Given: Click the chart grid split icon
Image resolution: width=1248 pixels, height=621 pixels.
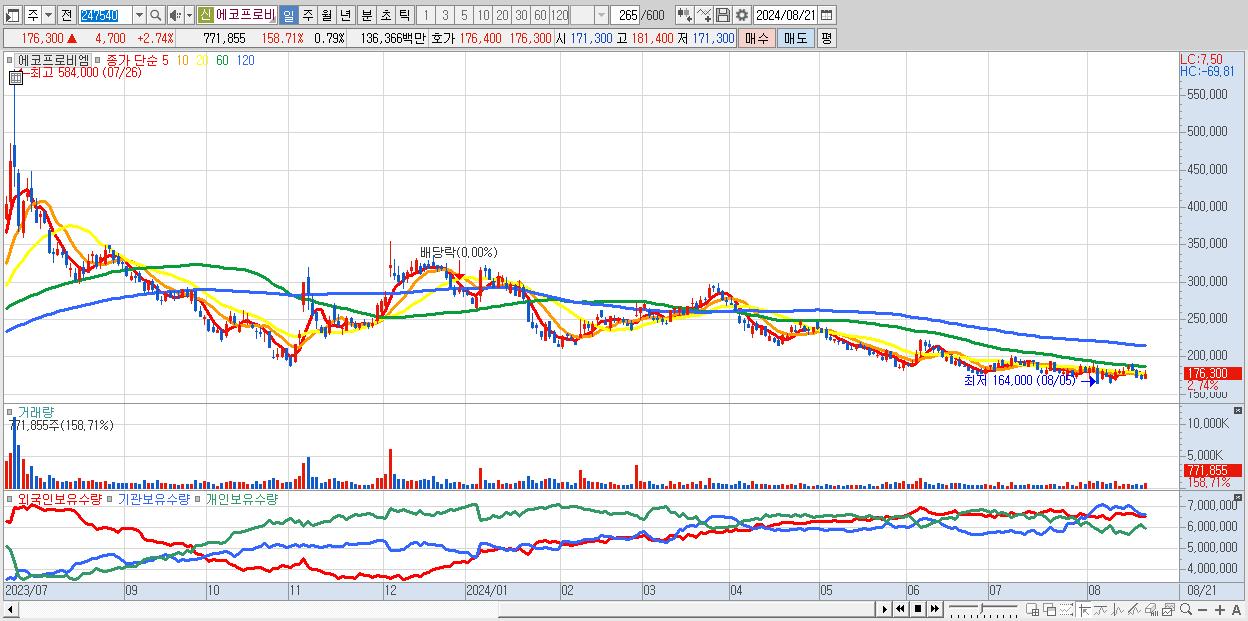Looking at the screenshot, I should (1032, 609).
